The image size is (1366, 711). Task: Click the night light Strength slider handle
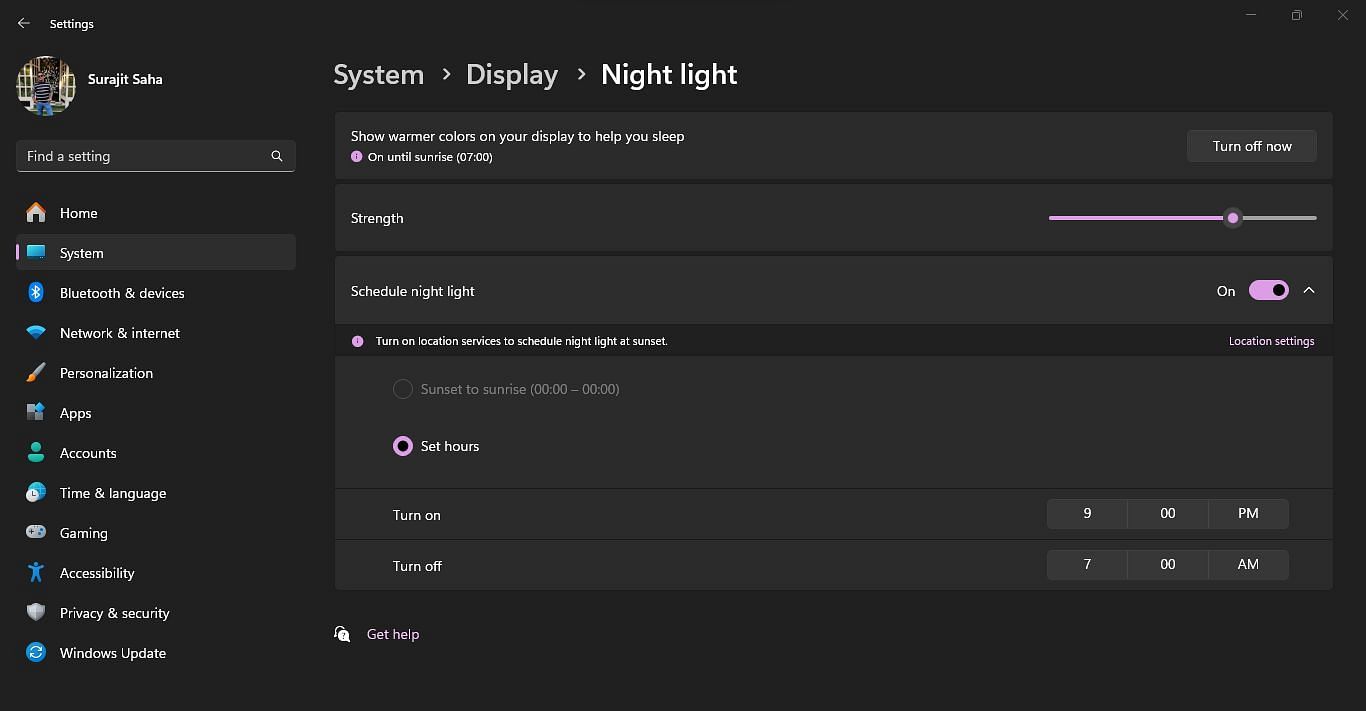coord(1233,218)
